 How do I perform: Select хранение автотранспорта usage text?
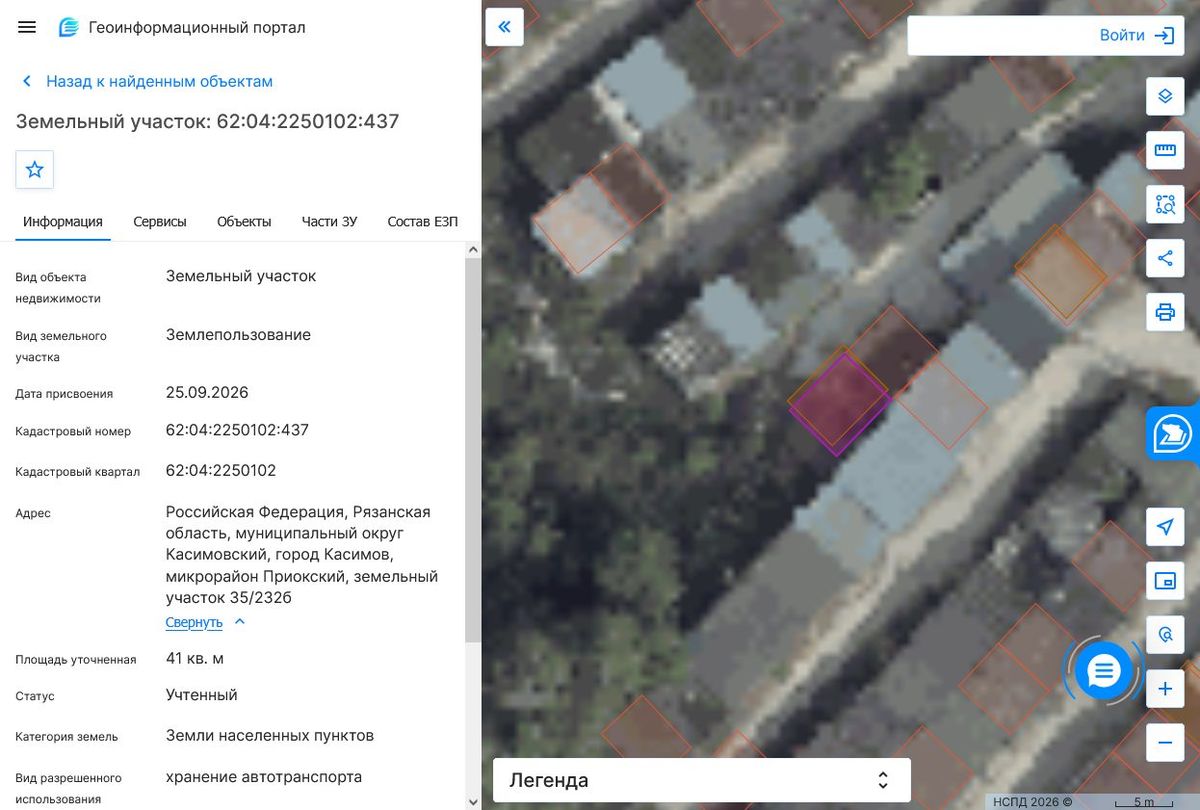coord(264,776)
